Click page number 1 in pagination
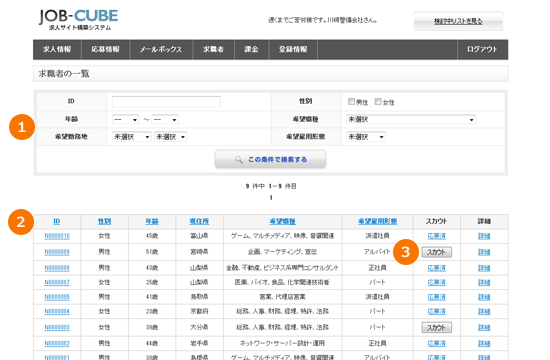This screenshot has width=550, height=360. click(x=271, y=198)
